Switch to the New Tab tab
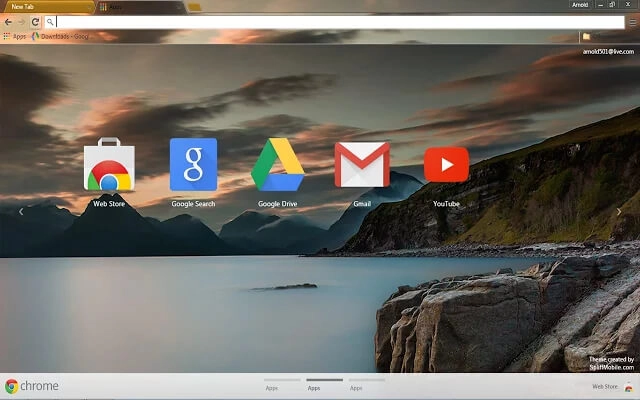Image resolution: width=640 pixels, height=400 pixels. [48, 7]
